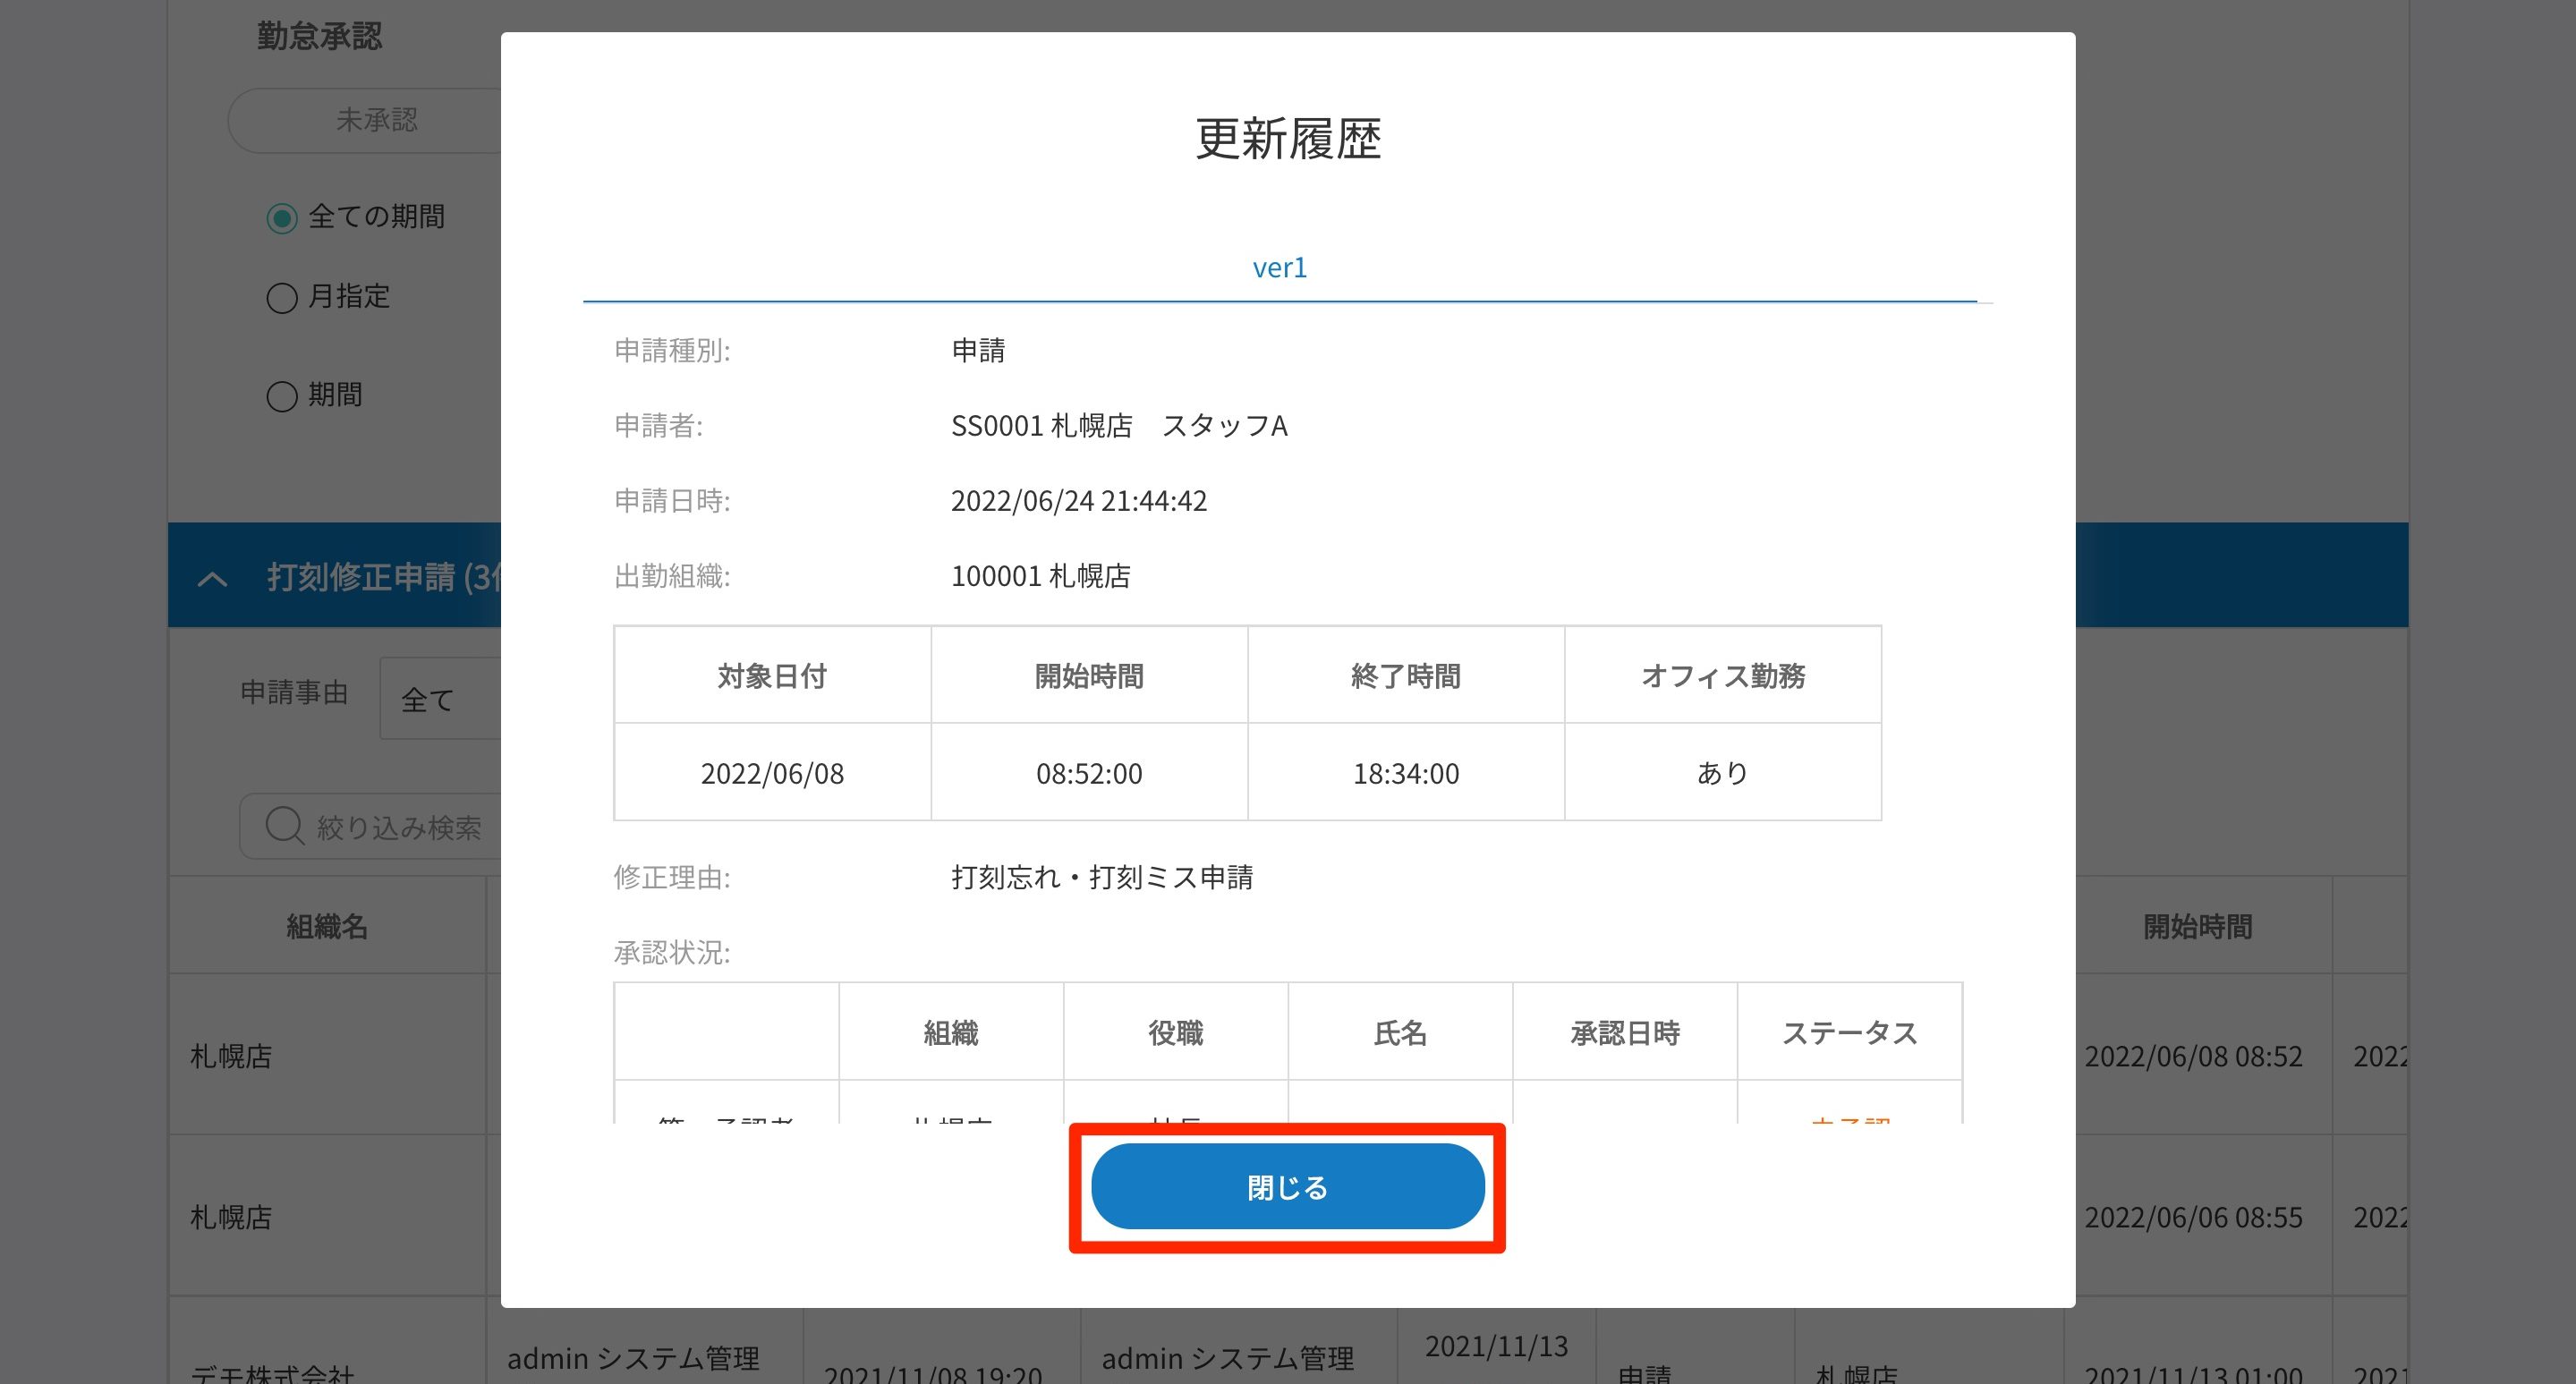Screen dimensions: 2576x1384
Task: Select the 期間 radio button
Action: tap(282, 396)
